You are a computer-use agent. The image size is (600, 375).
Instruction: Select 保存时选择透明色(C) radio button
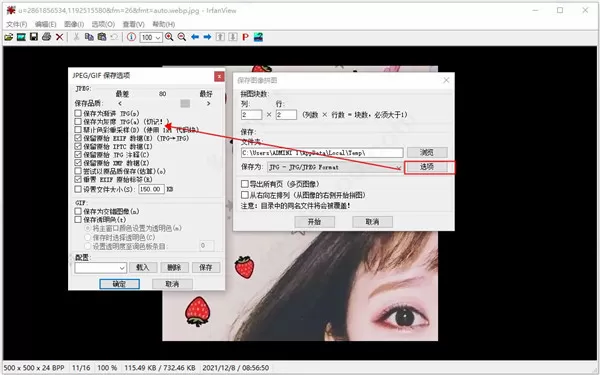pos(88,237)
